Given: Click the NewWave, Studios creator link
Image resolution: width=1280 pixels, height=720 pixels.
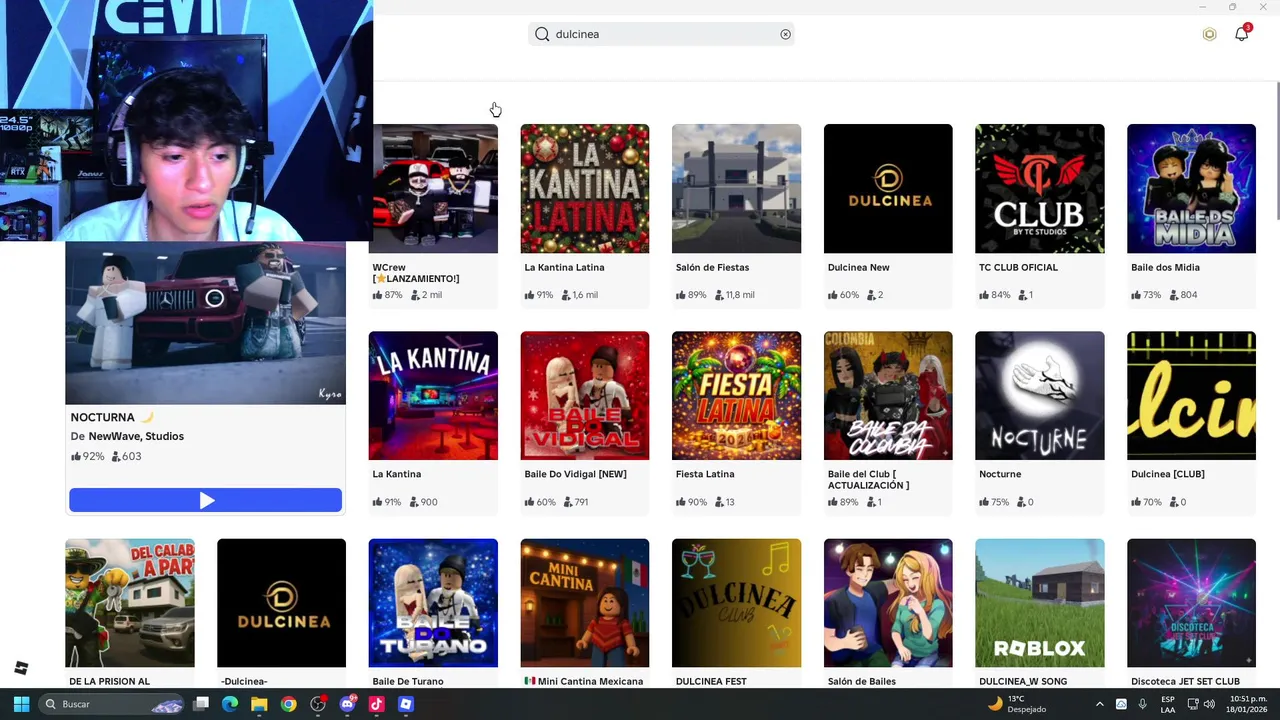Looking at the screenshot, I should pos(136,436).
